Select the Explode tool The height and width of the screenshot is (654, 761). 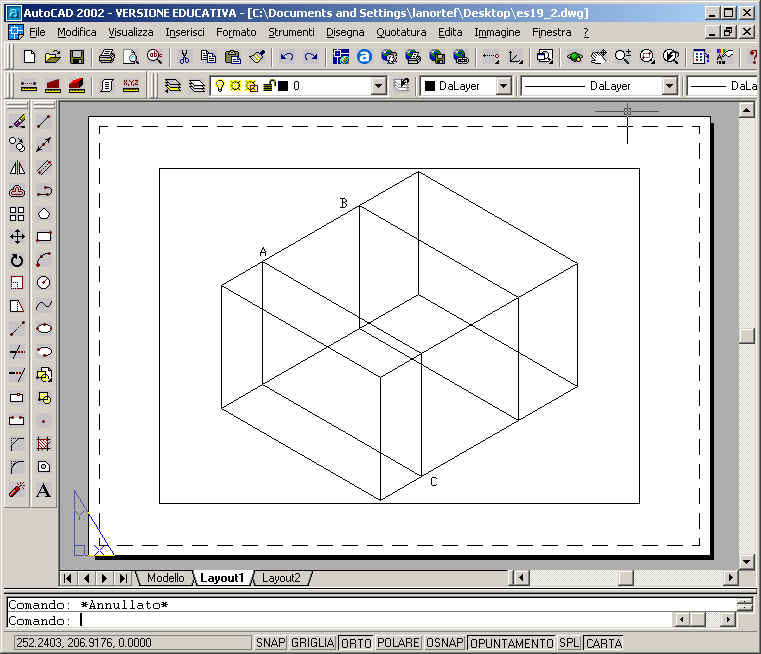coord(17,490)
